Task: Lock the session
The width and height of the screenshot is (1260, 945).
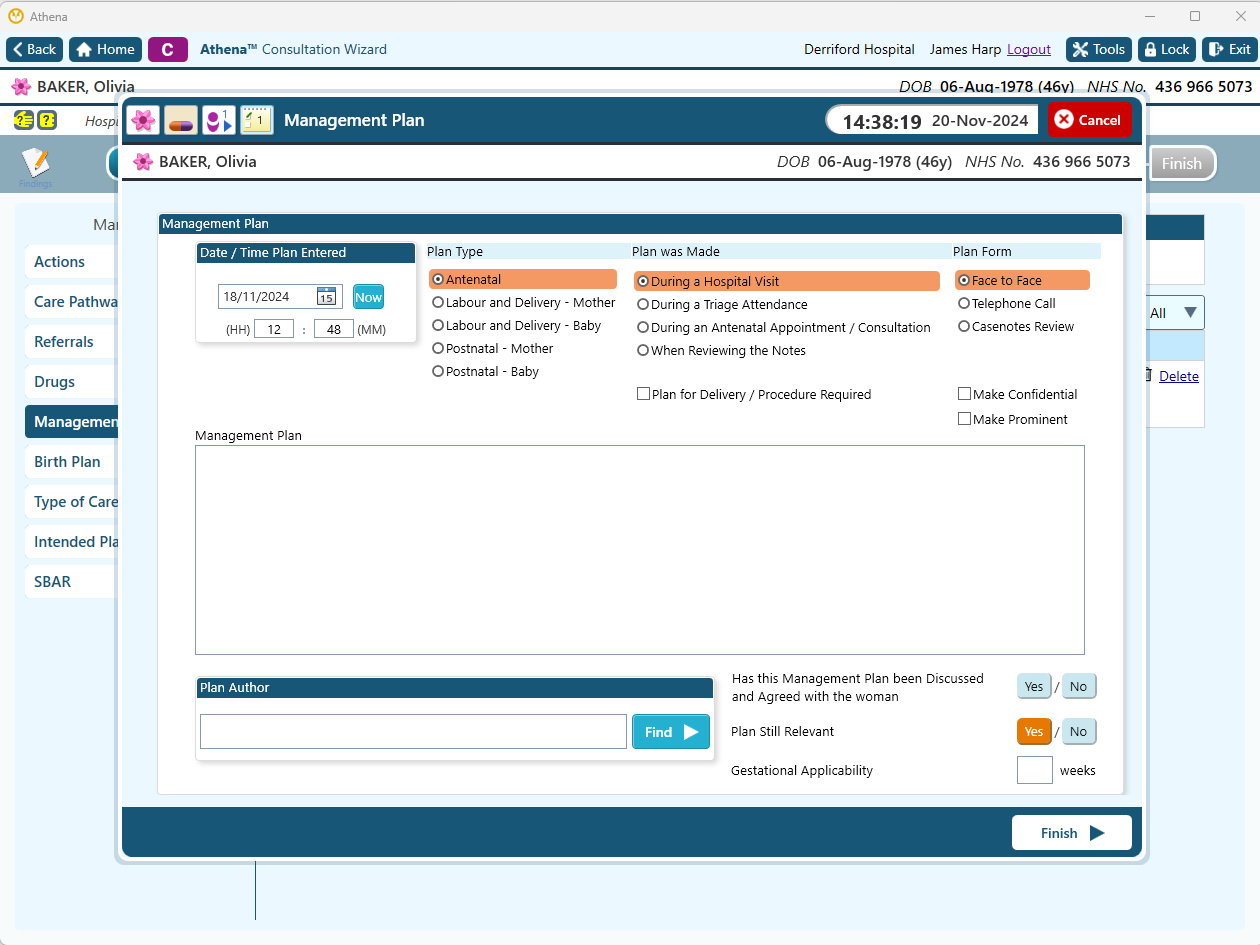Action: click(x=1167, y=49)
